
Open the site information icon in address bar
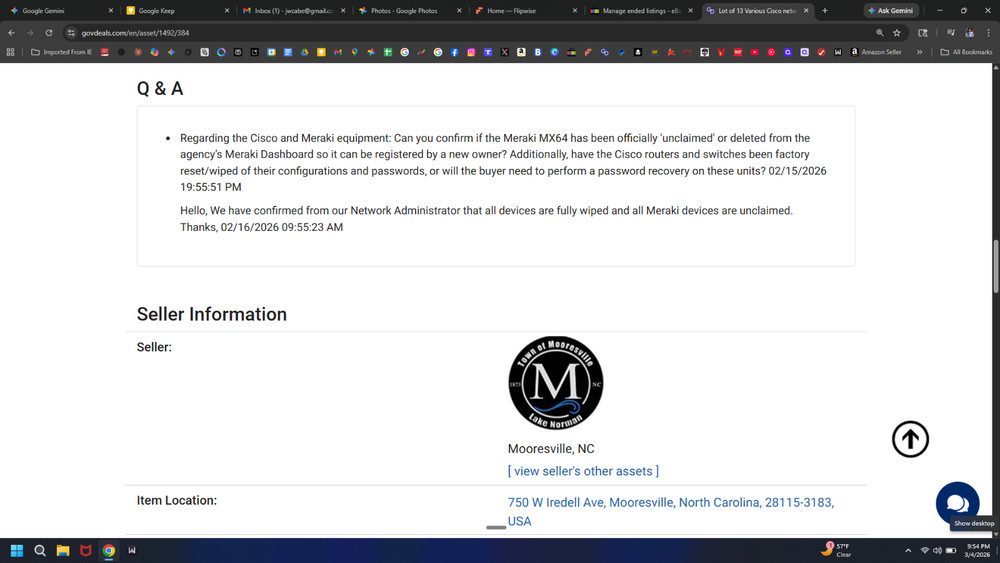click(x=71, y=33)
